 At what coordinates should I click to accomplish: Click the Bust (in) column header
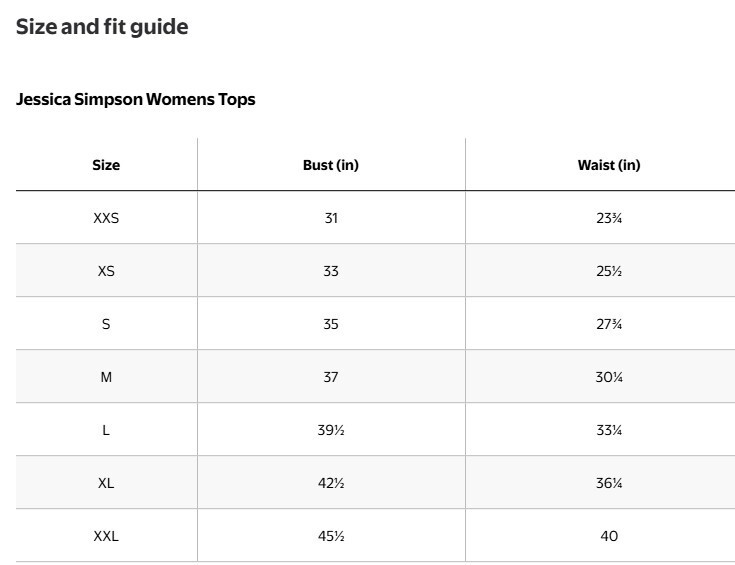(x=331, y=165)
